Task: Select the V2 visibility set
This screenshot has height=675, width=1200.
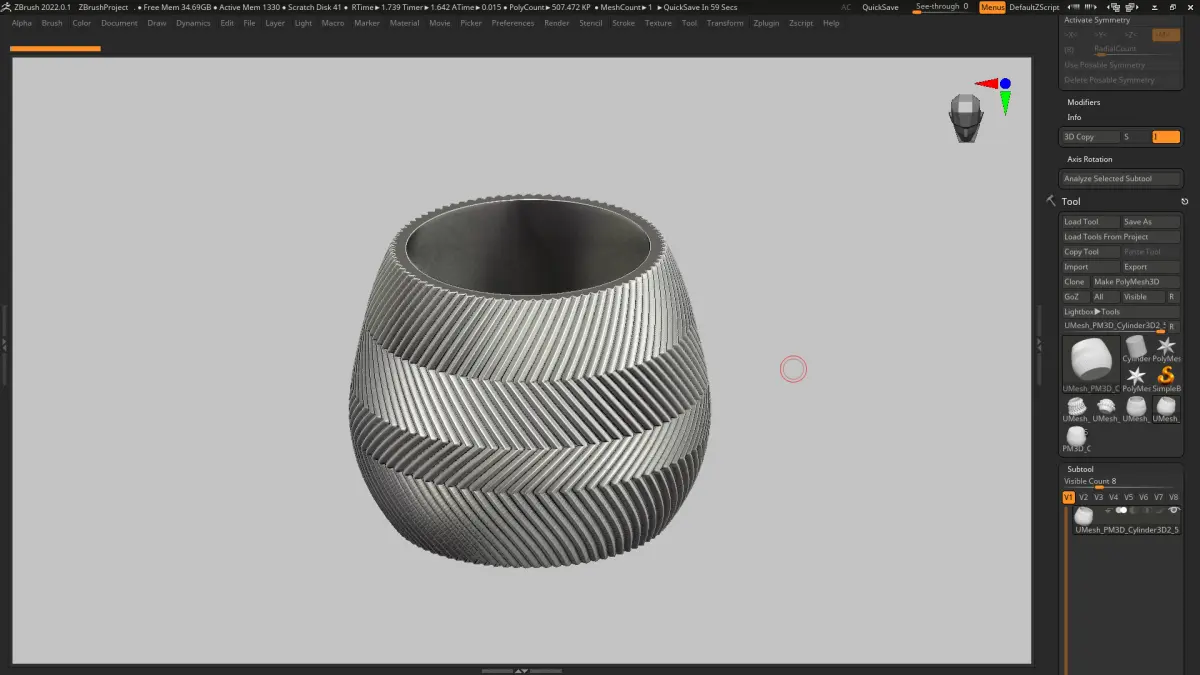Action: tap(1083, 497)
